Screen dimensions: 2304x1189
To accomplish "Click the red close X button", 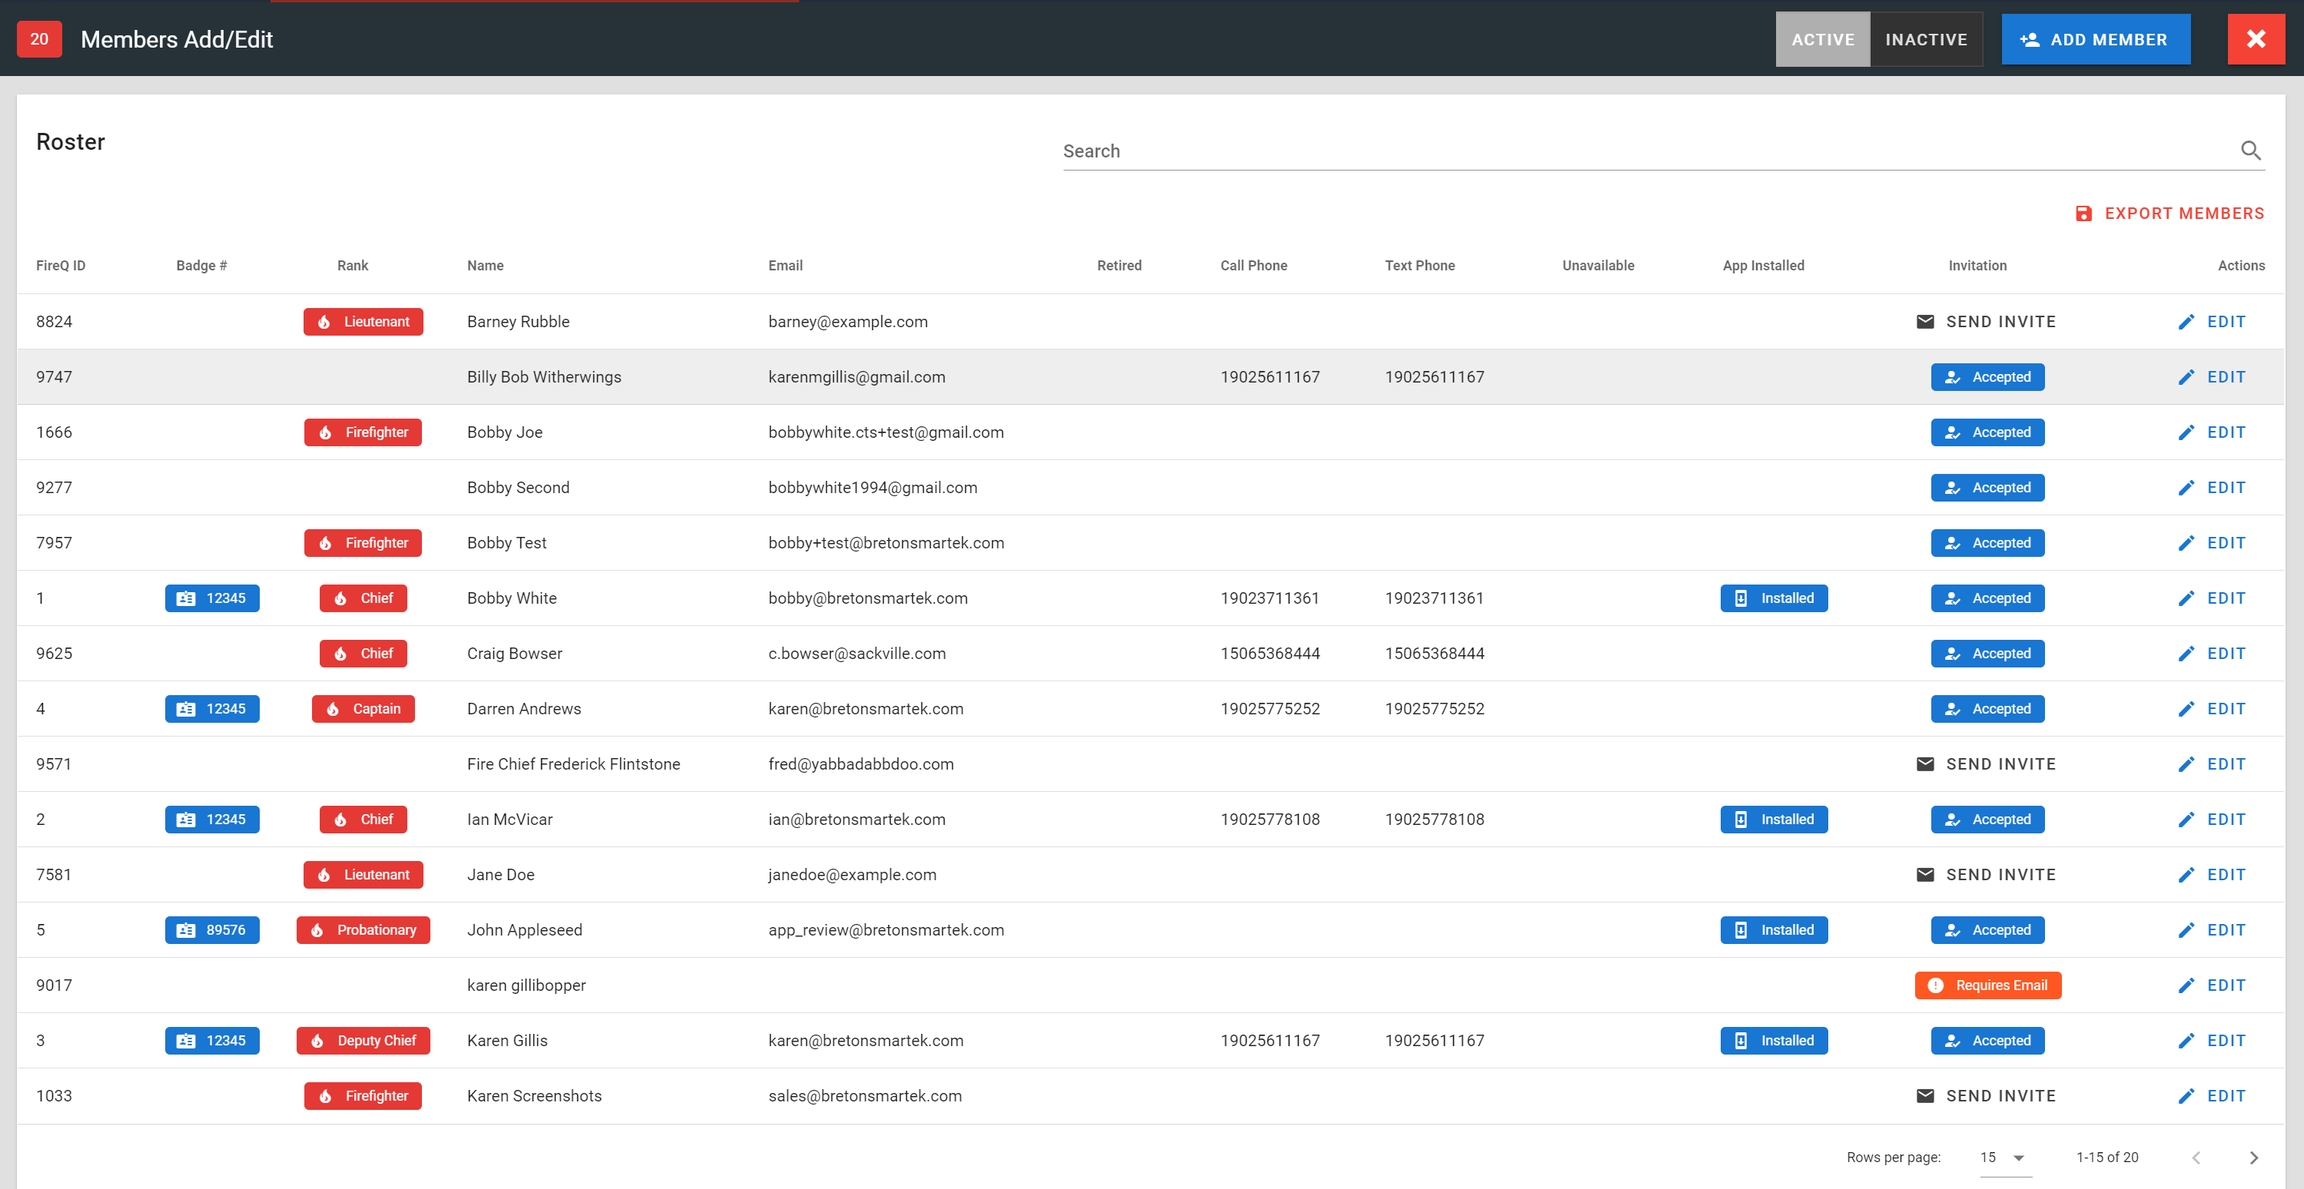I will click(x=2255, y=39).
